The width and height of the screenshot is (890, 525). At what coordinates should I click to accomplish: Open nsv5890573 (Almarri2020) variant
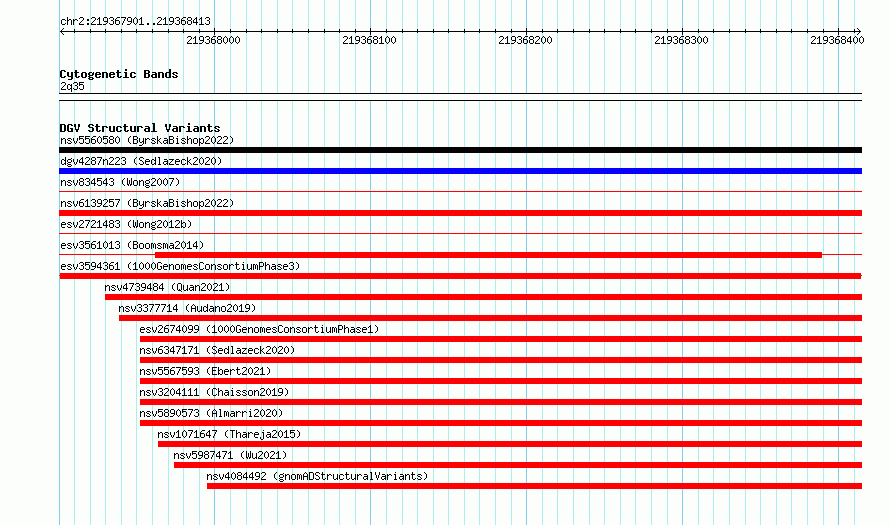[x=211, y=413]
